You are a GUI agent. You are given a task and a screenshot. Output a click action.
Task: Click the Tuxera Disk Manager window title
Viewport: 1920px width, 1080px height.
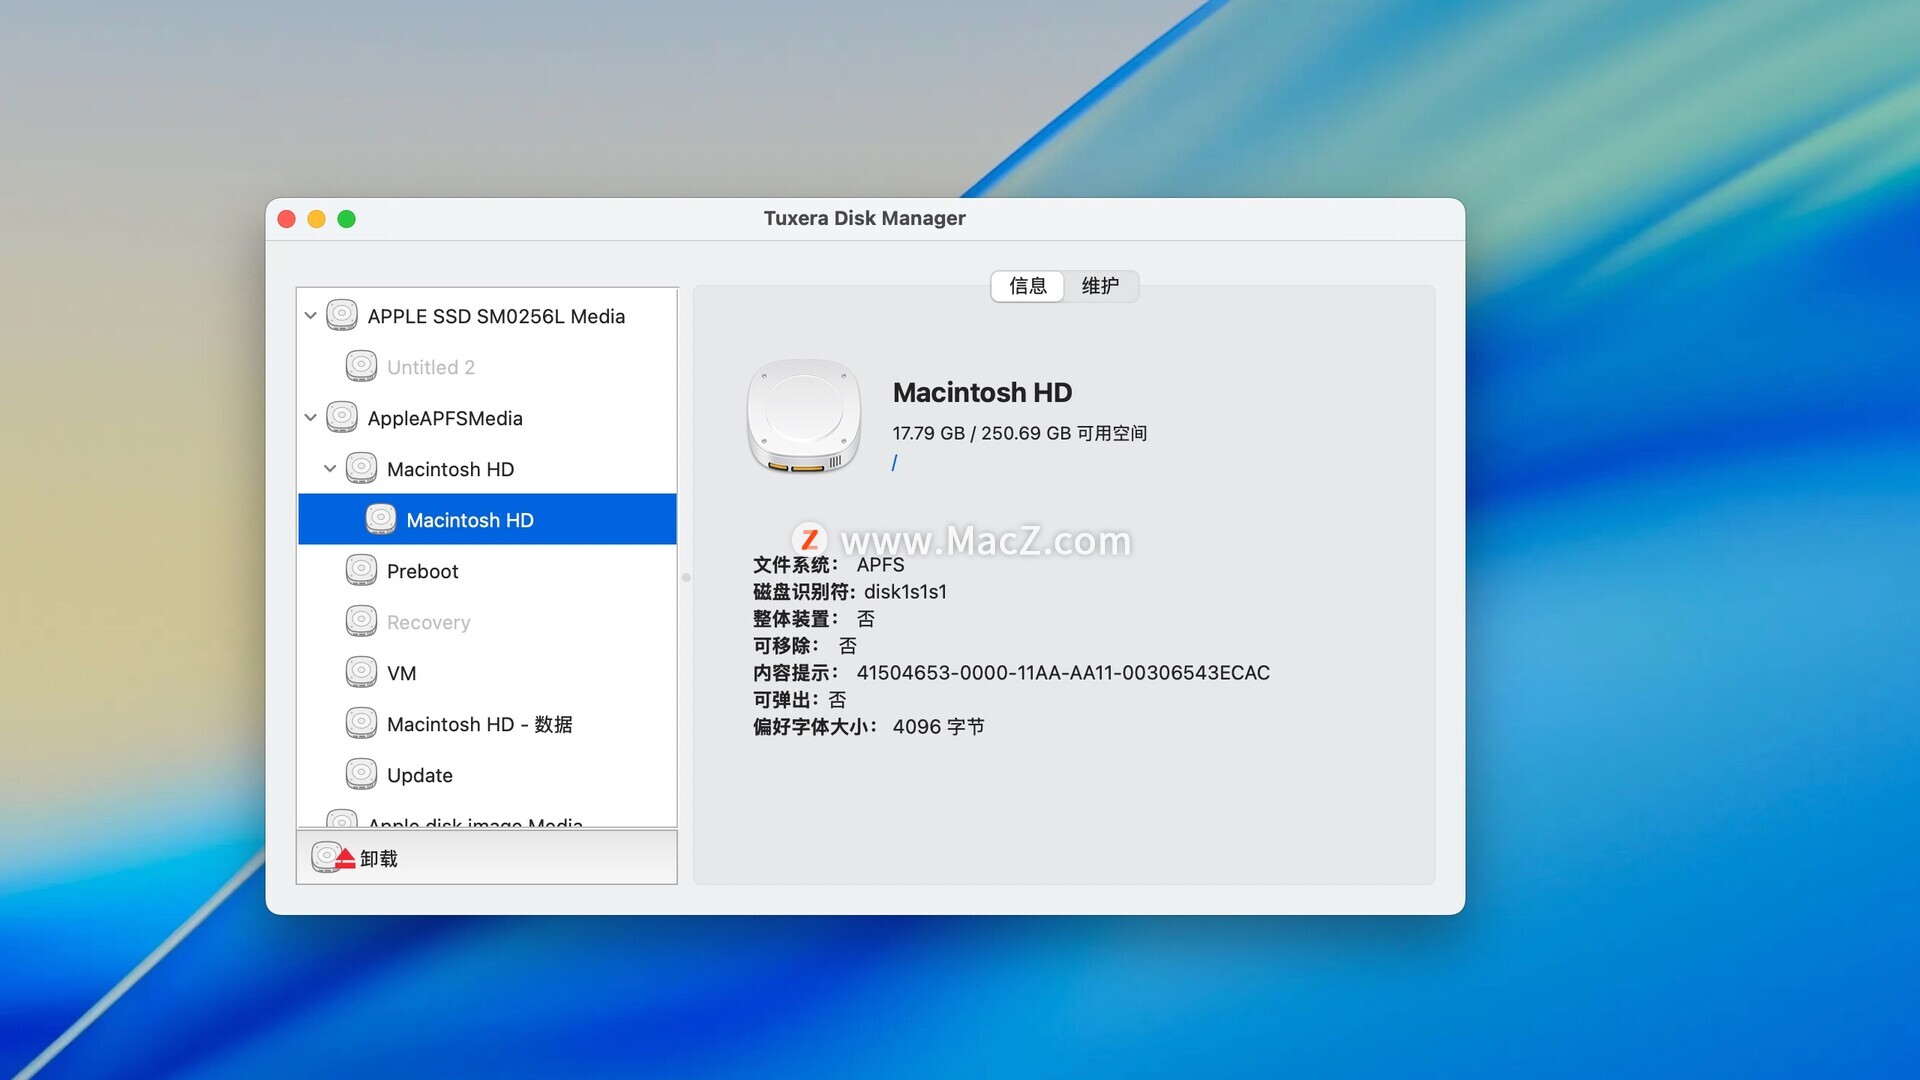tap(865, 218)
